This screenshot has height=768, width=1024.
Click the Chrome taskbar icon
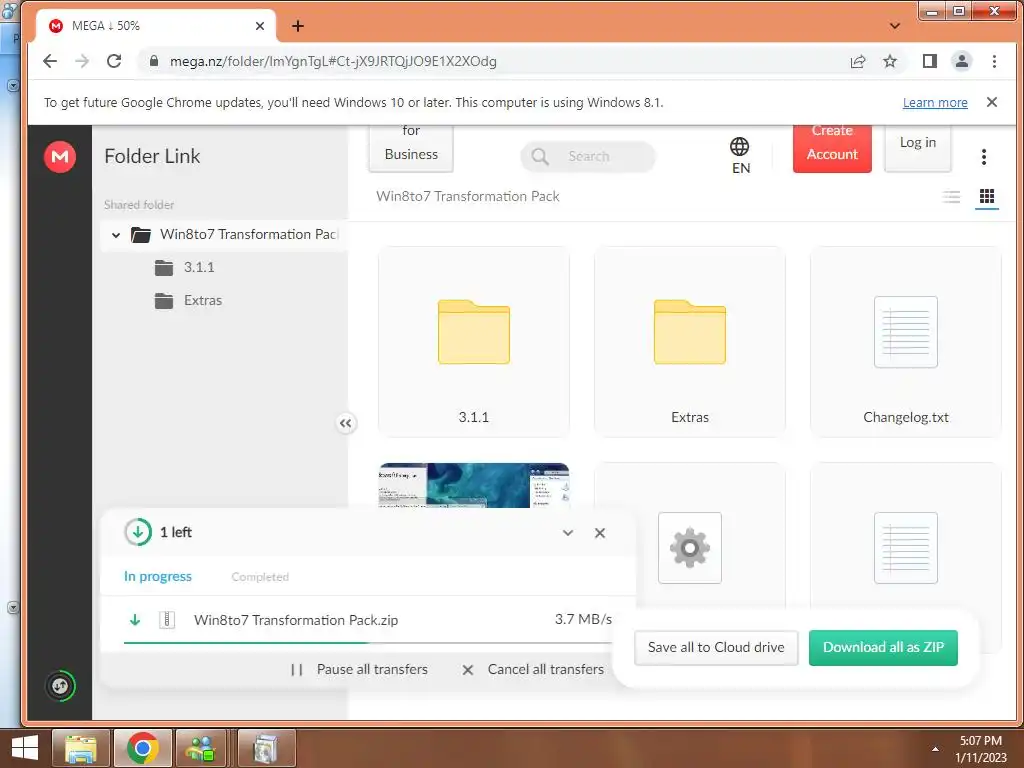143,748
